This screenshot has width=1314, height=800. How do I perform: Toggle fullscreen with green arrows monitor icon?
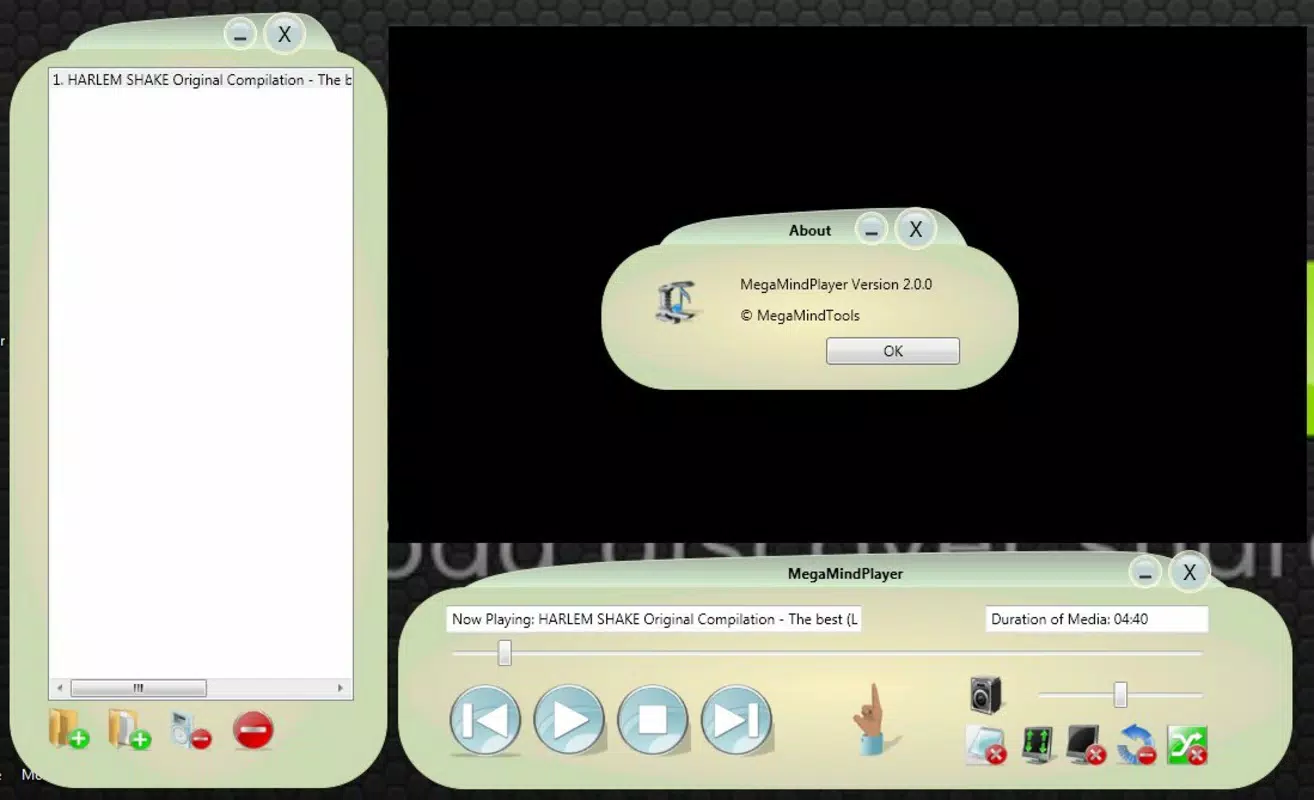(x=1039, y=746)
